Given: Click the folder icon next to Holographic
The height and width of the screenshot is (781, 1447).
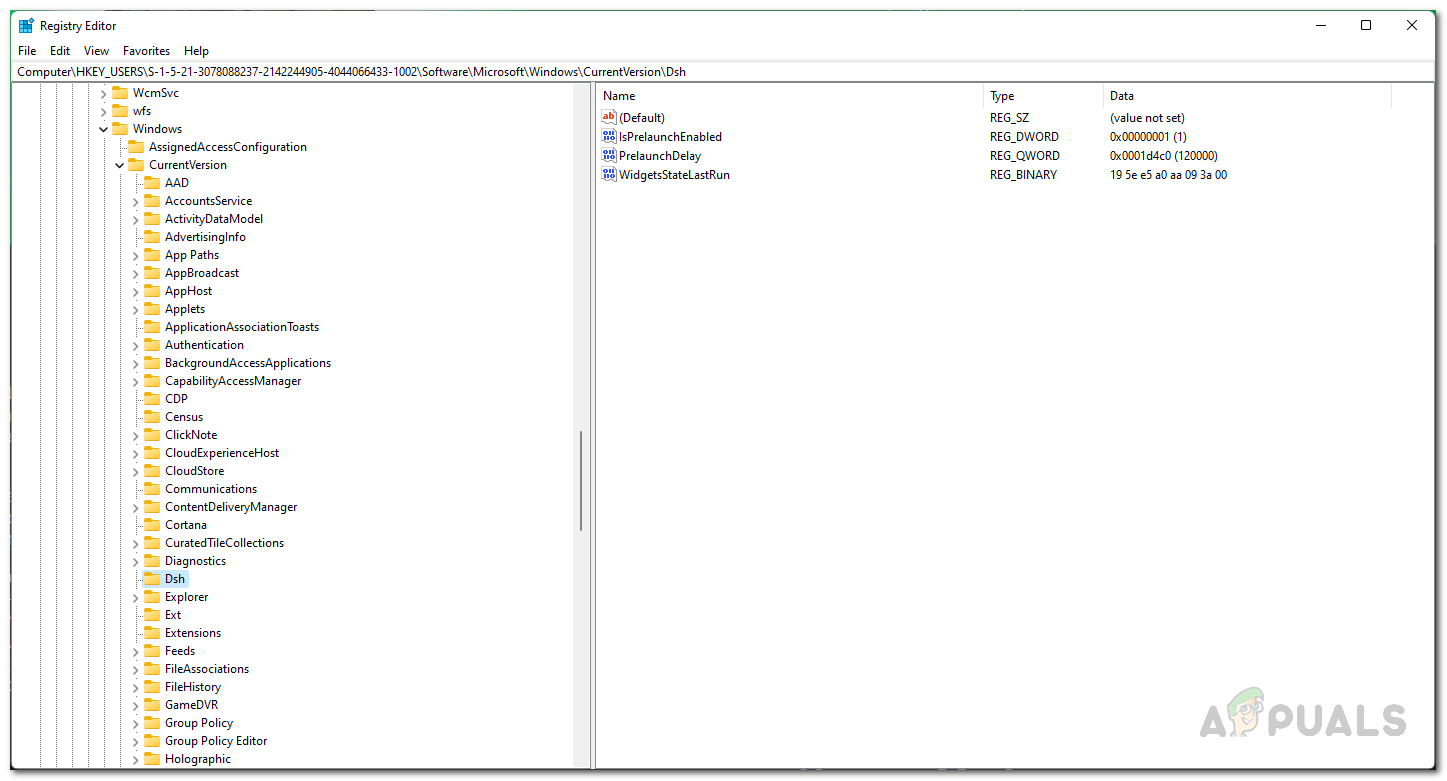Looking at the screenshot, I should point(152,759).
